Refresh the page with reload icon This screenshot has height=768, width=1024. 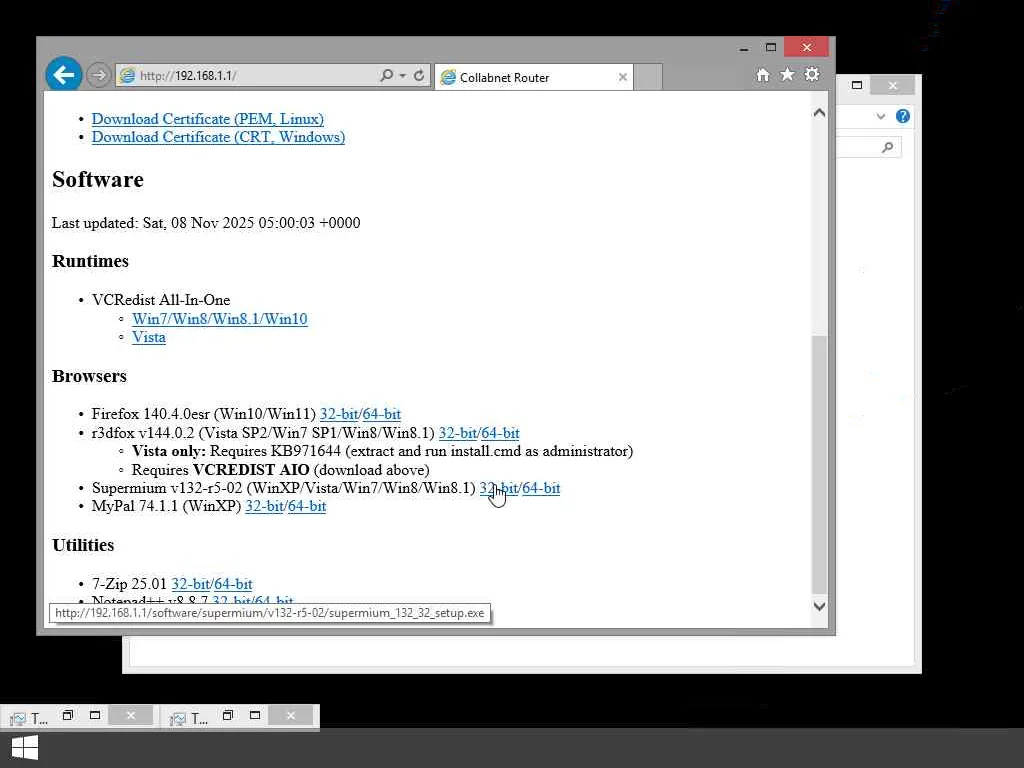[x=419, y=75]
